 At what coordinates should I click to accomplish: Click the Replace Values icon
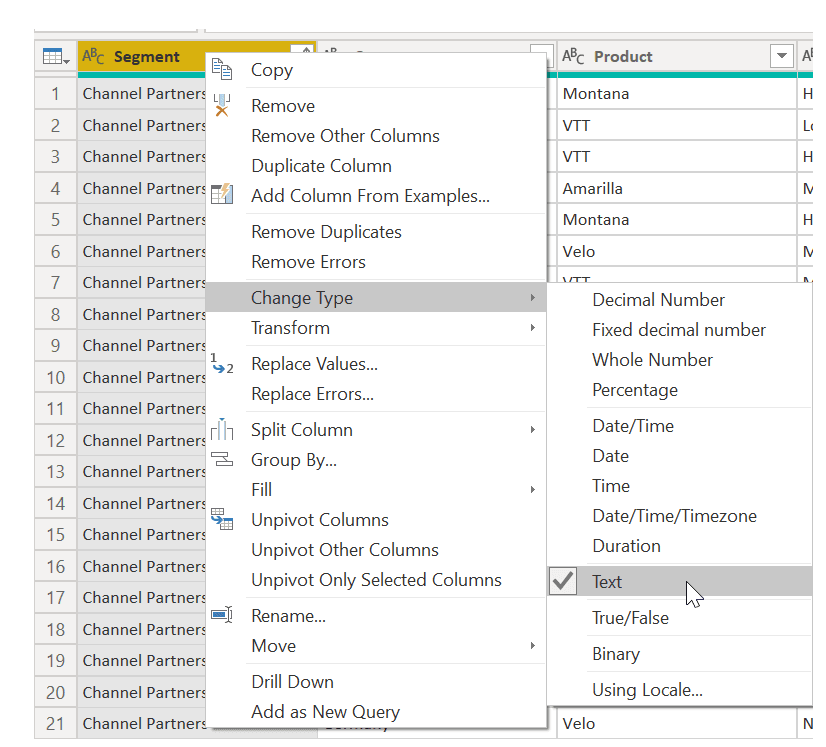pyautogui.click(x=222, y=364)
